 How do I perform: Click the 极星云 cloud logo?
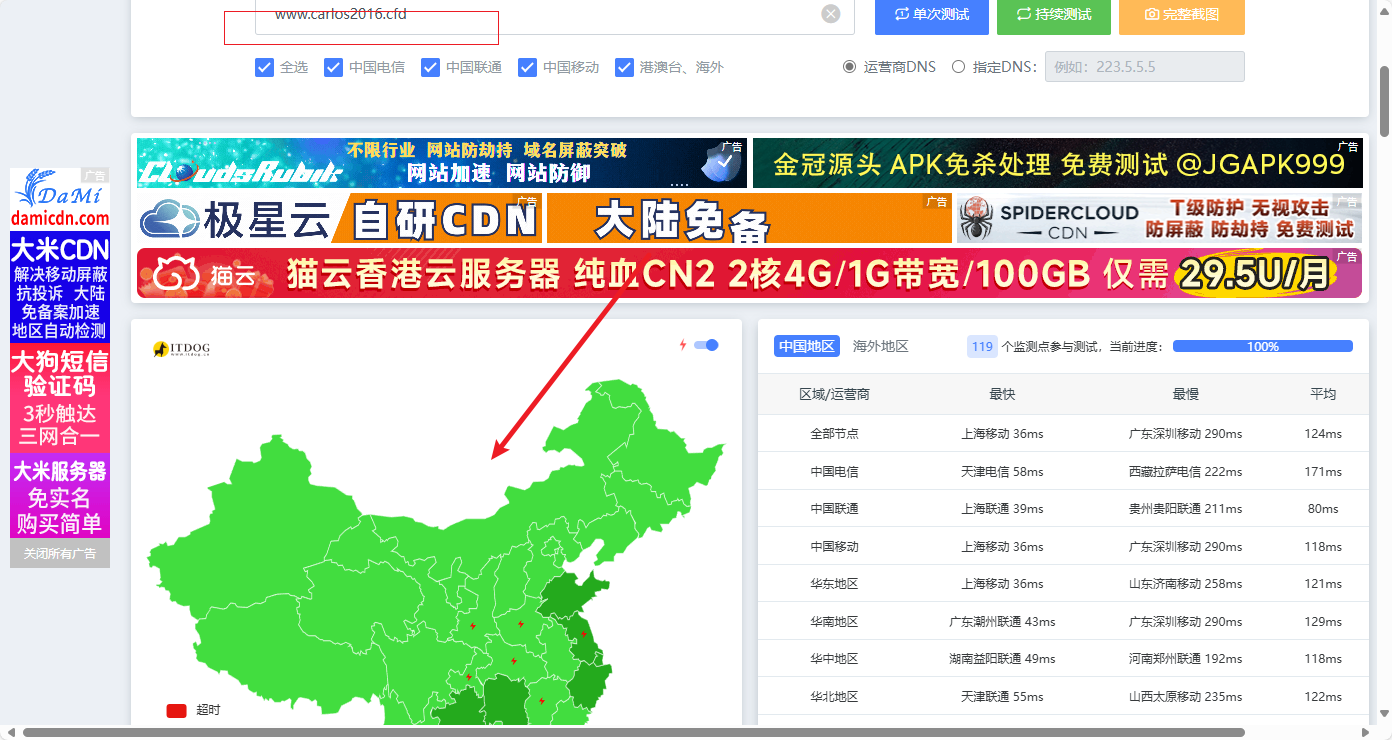(169, 218)
